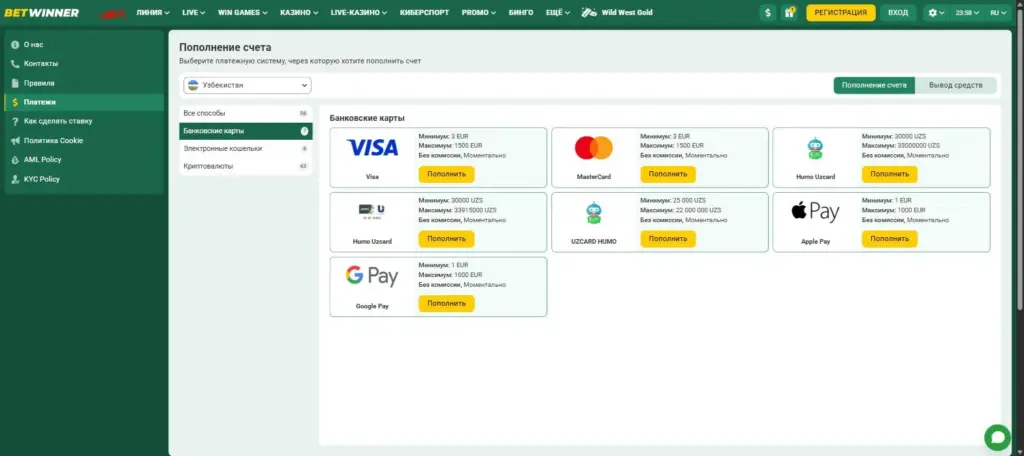Click the РЕГИСТРАЦИЯ button

tap(840, 12)
